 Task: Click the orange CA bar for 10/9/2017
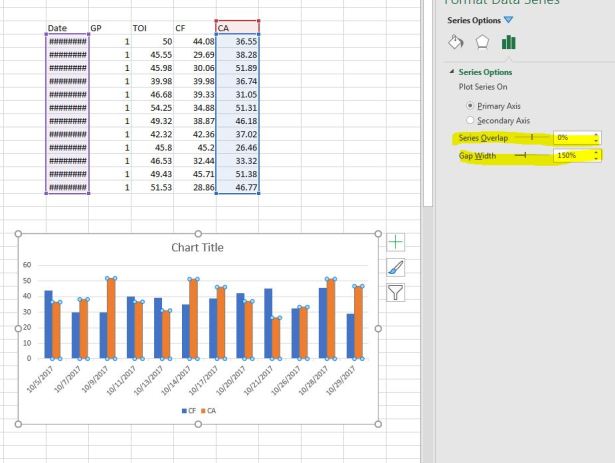[111, 318]
